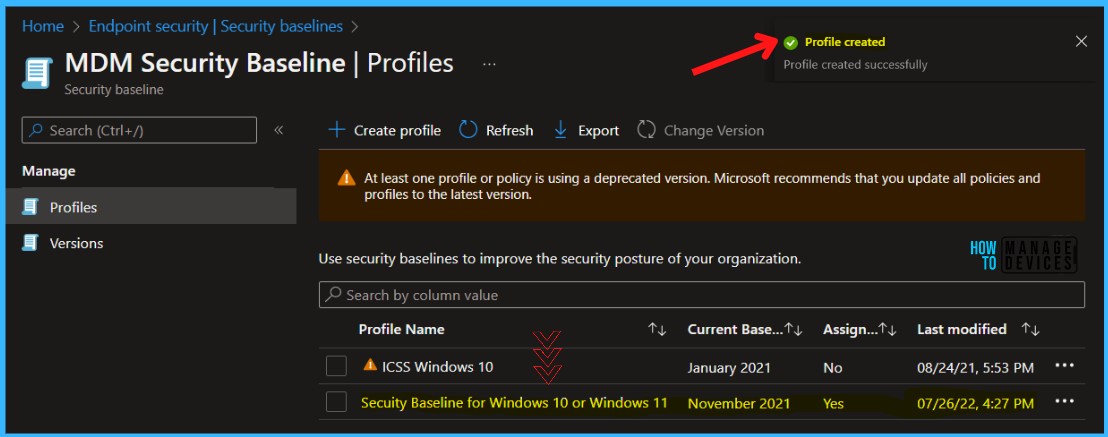This screenshot has height=437, width=1108.
Task: Click the circular Refresh icon
Action: 468,130
